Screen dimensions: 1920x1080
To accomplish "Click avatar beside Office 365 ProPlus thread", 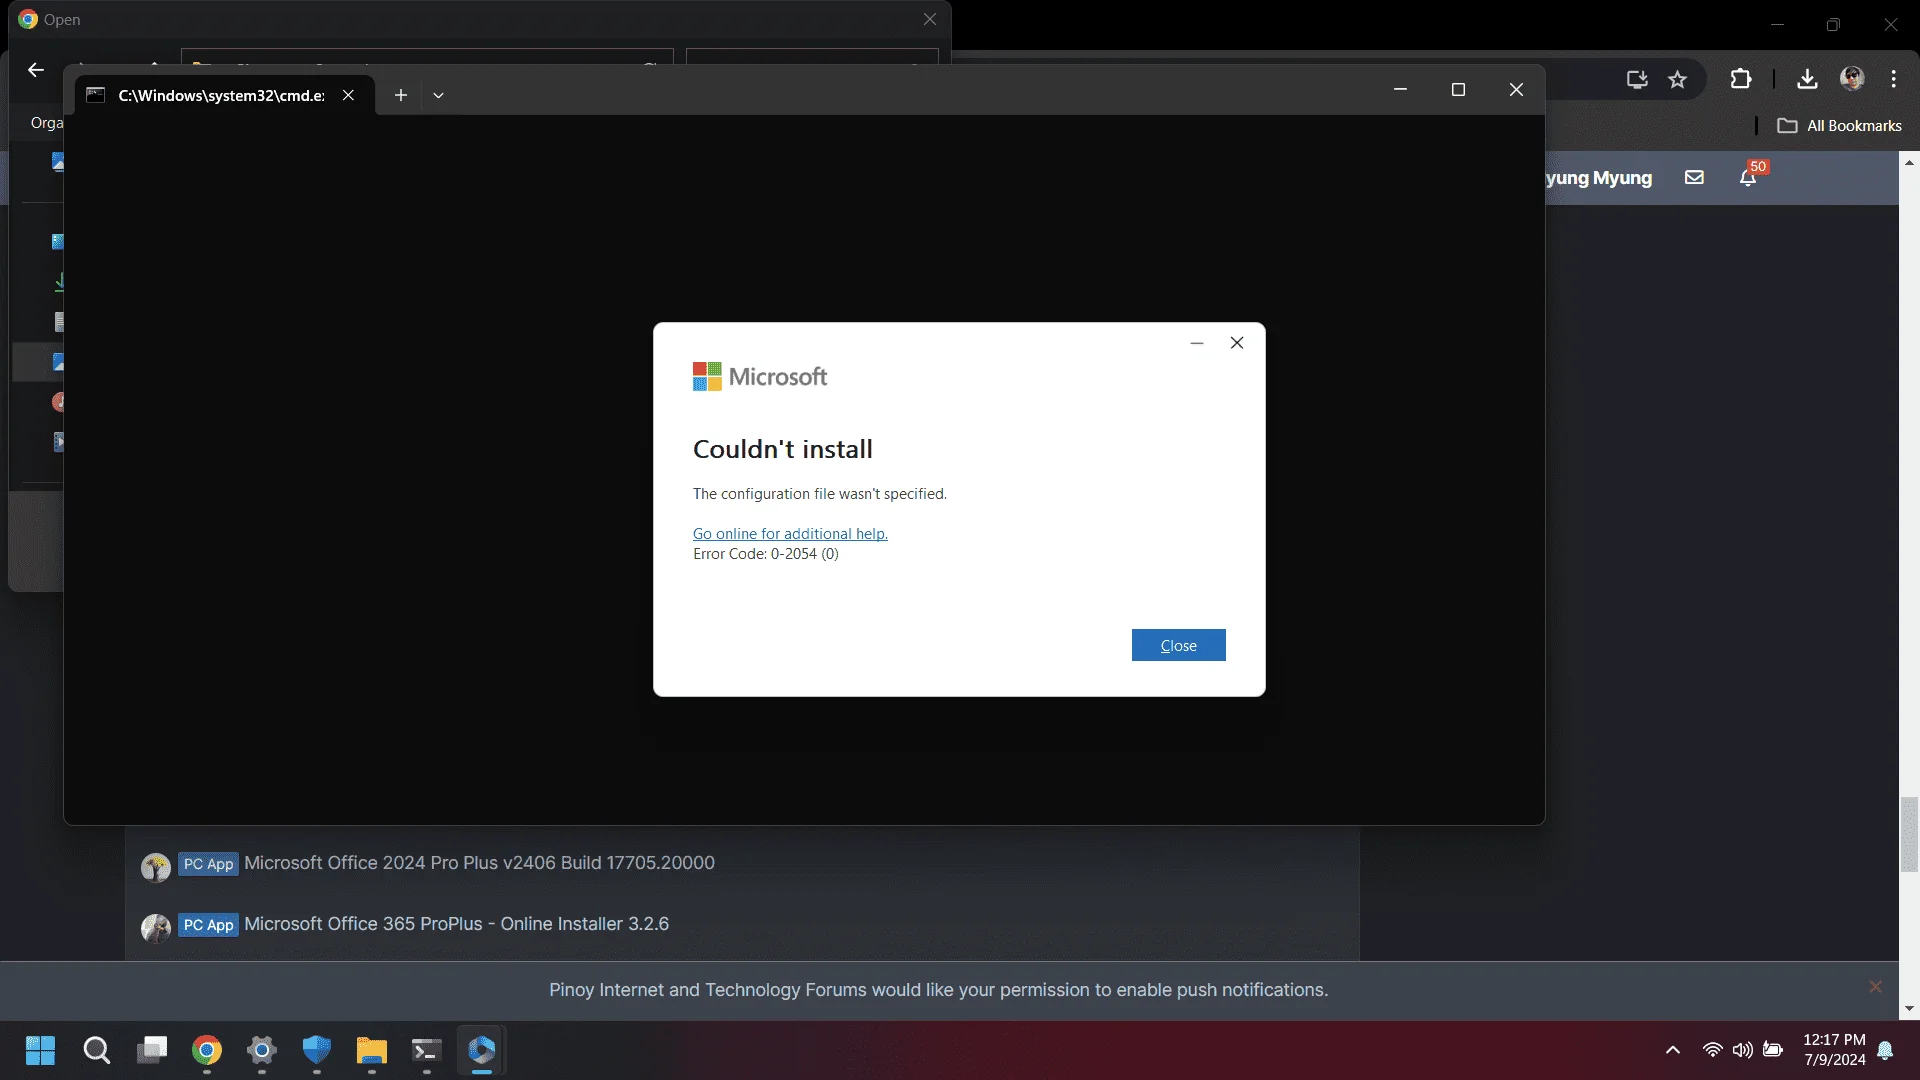I will point(155,928).
